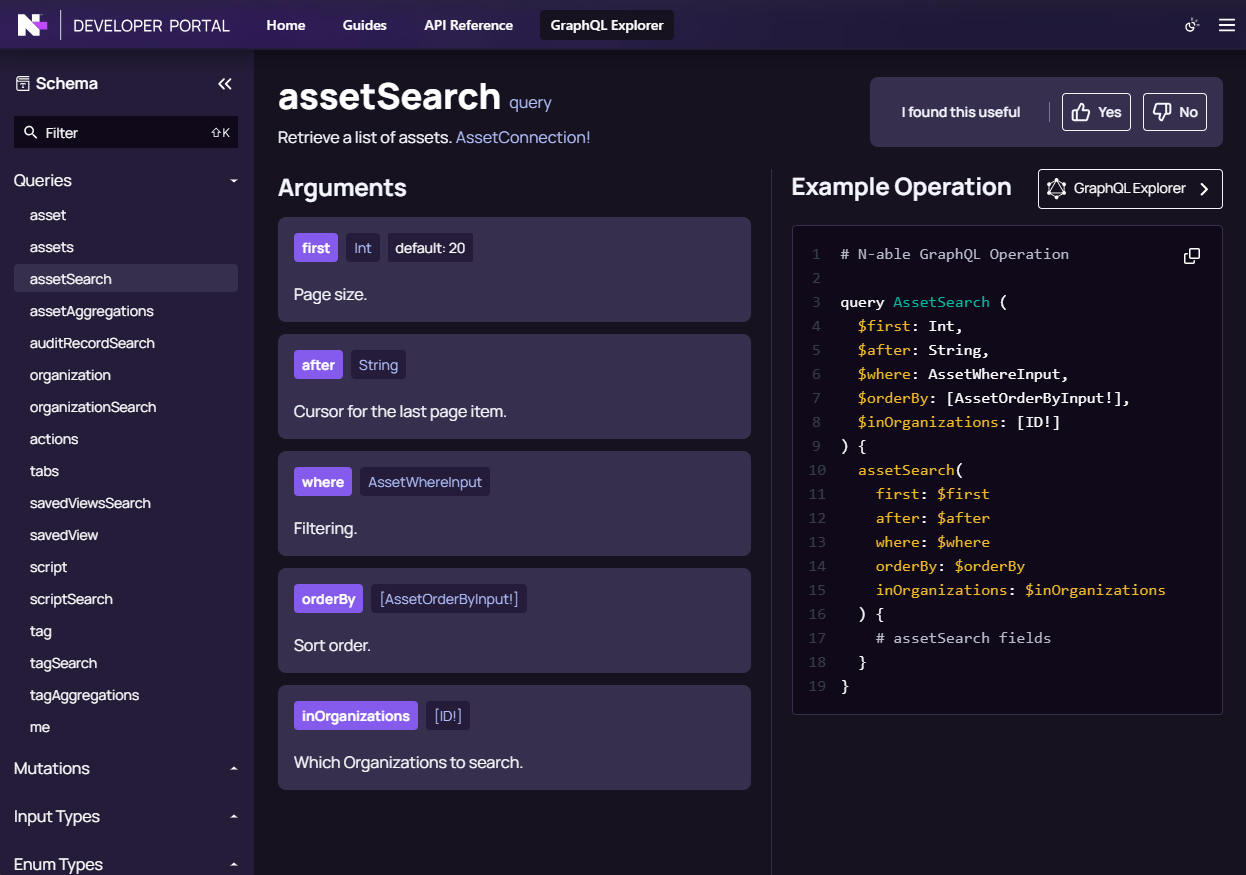Screen dimensions: 1246x875
Task: Open the hamburger menu icon
Action: tap(1227, 25)
